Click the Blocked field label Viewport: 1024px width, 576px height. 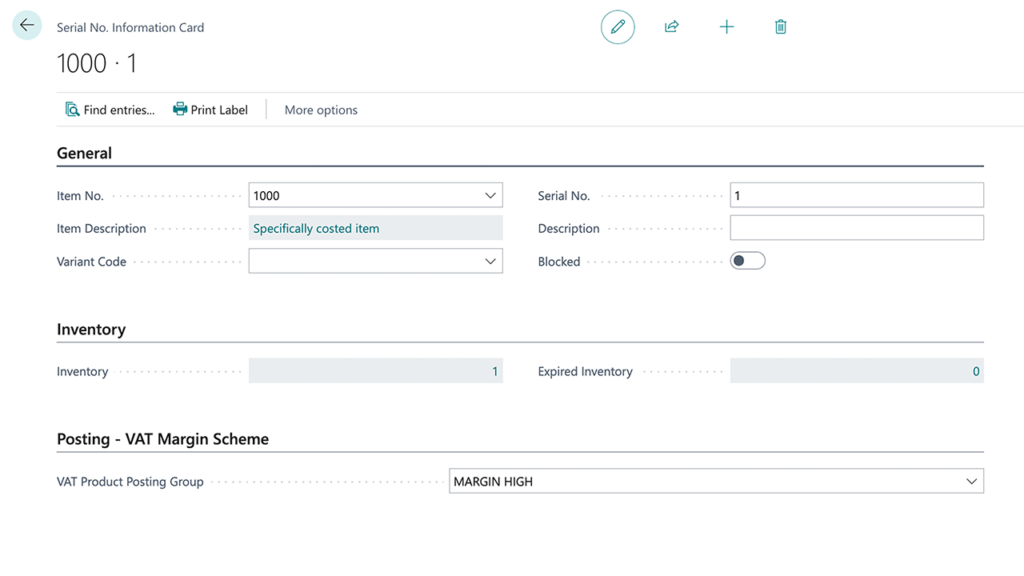click(x=559, y=261)
